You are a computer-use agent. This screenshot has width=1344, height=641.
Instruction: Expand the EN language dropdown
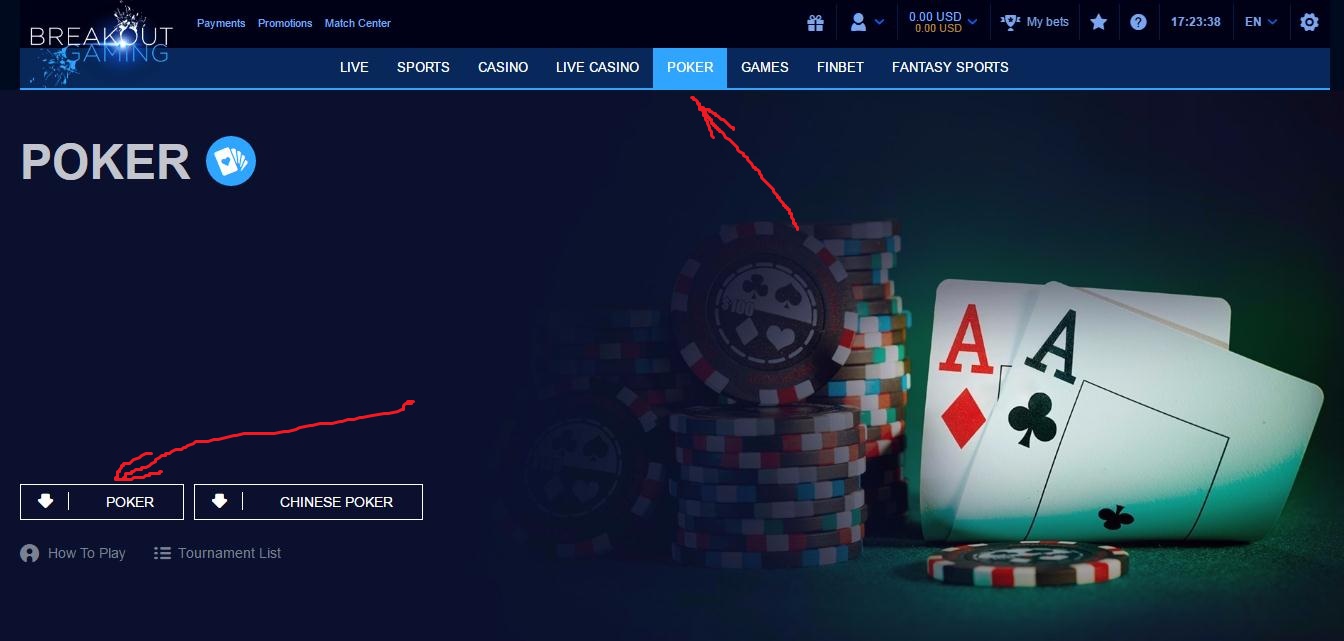pos(1260,22)
